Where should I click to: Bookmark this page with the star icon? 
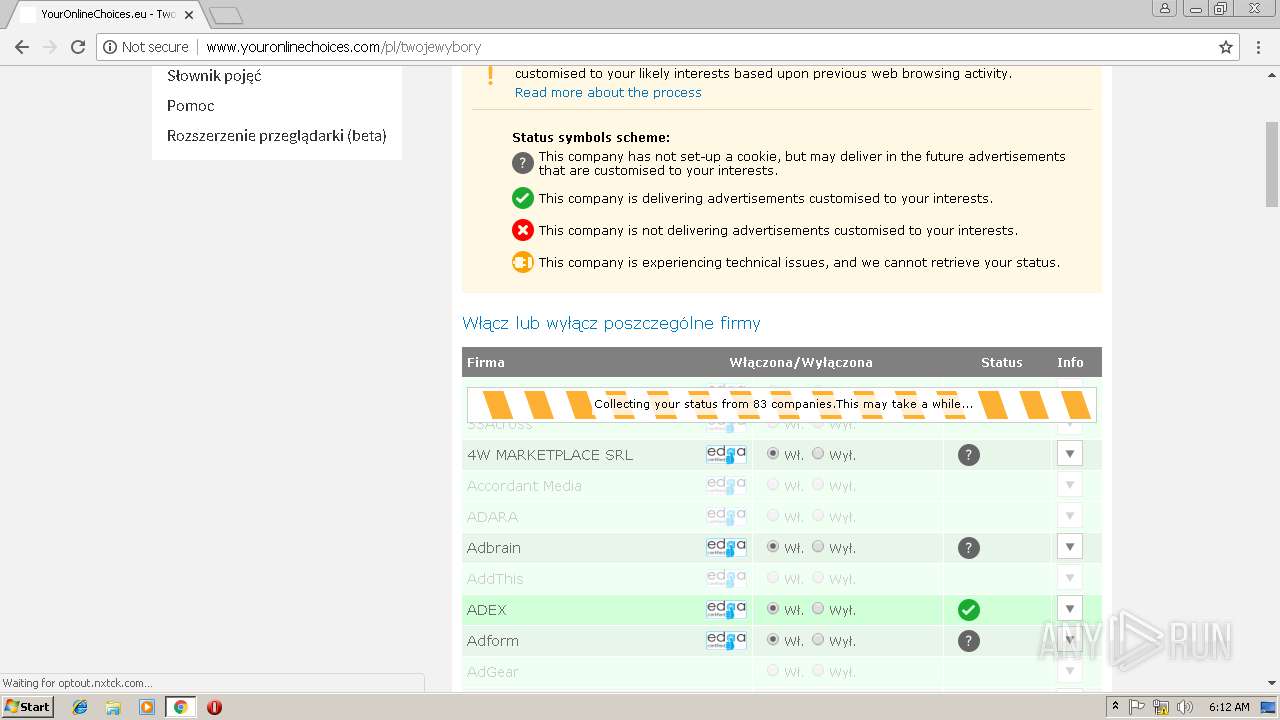click(x=1225, y=47)
